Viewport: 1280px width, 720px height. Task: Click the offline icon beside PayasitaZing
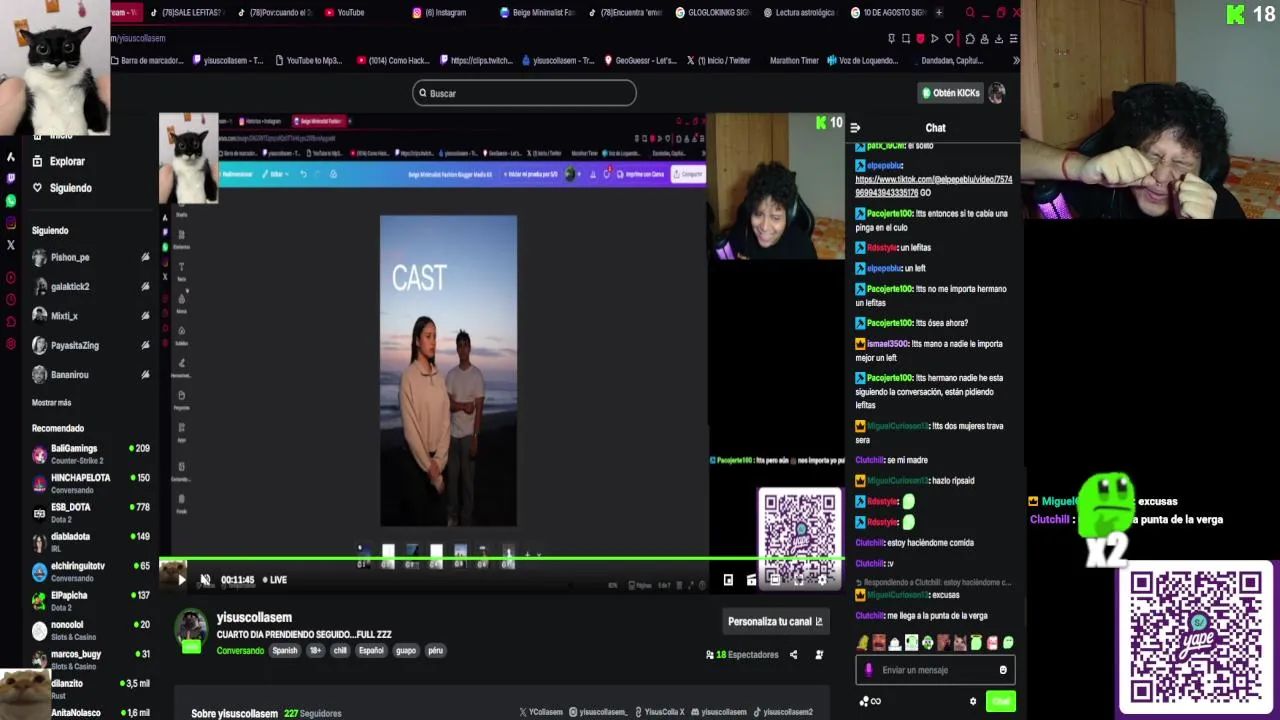pos(145,346)
